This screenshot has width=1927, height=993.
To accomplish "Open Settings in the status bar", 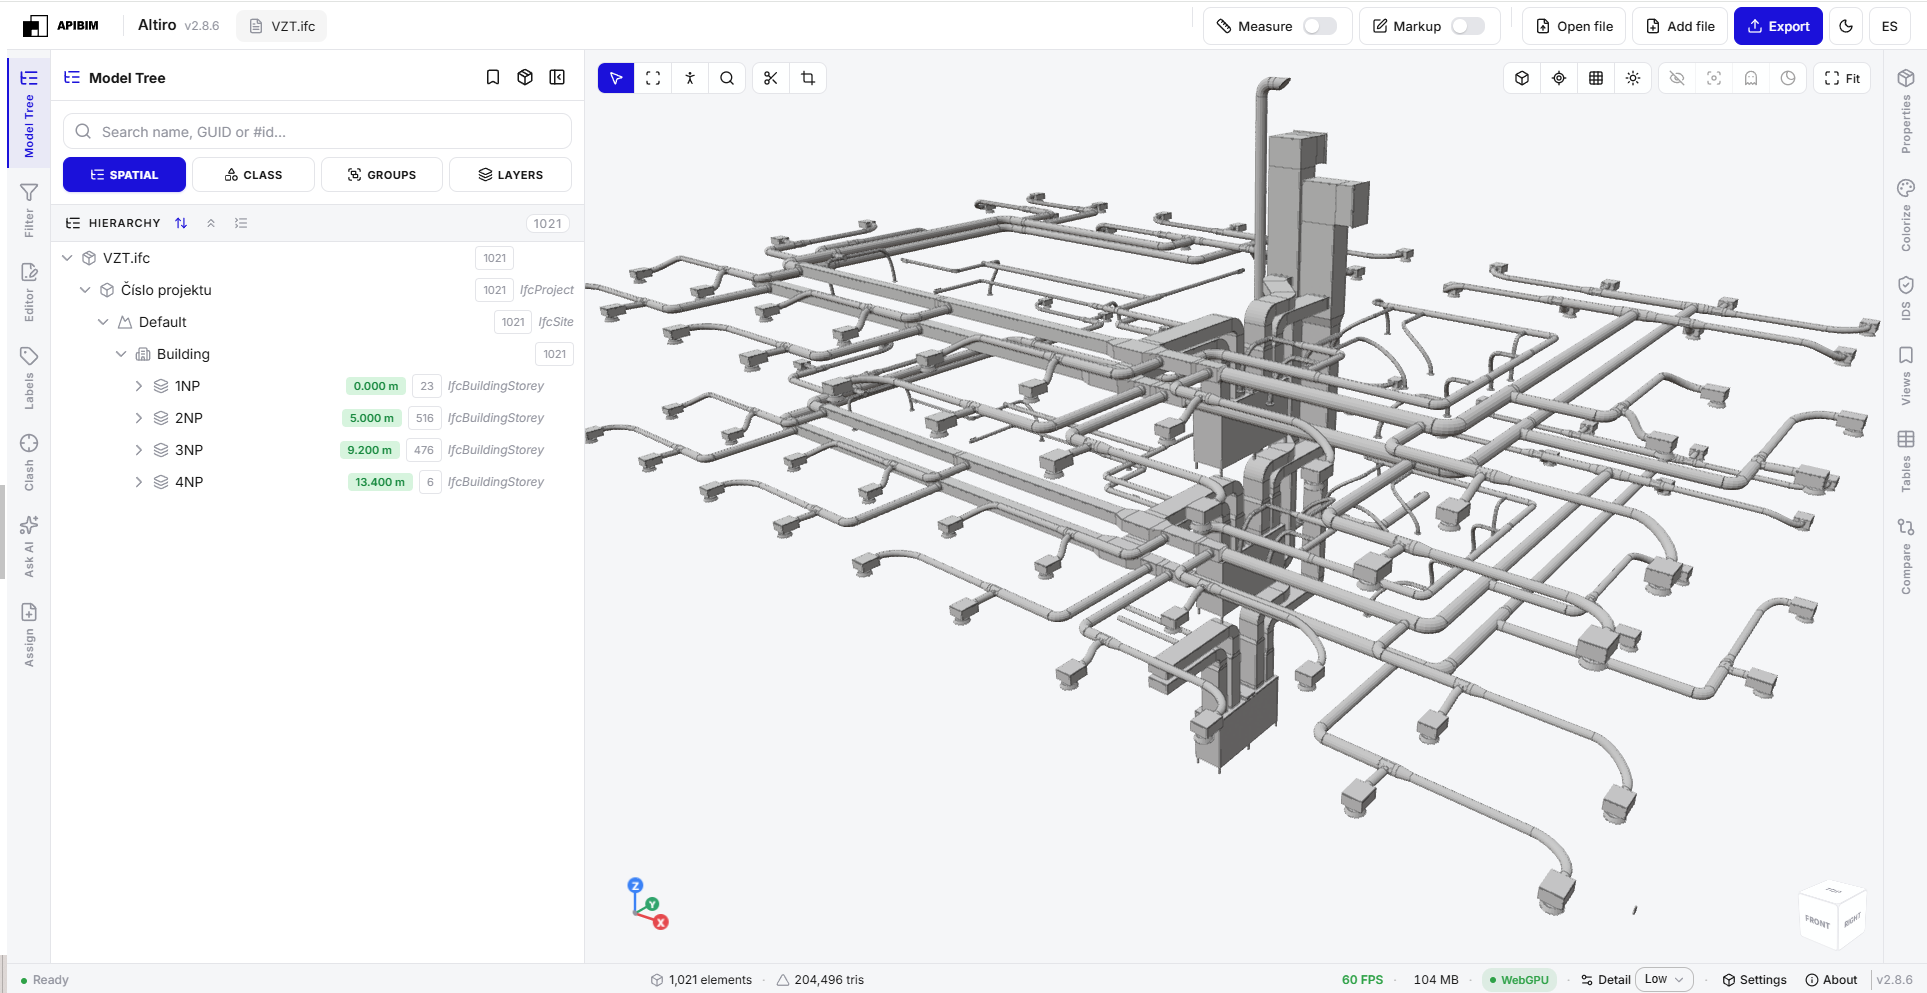I will pos(1754,980).
